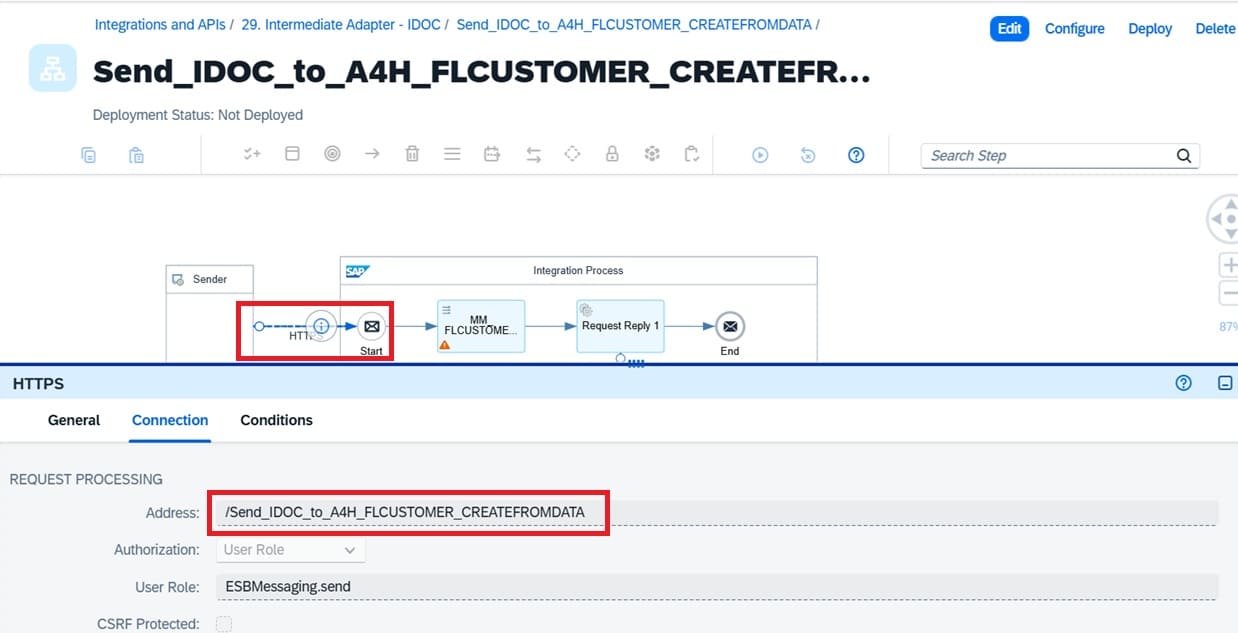The image size is (1238, 633).
Task: Click the Edit button
Action: [x=1009, y=28]
